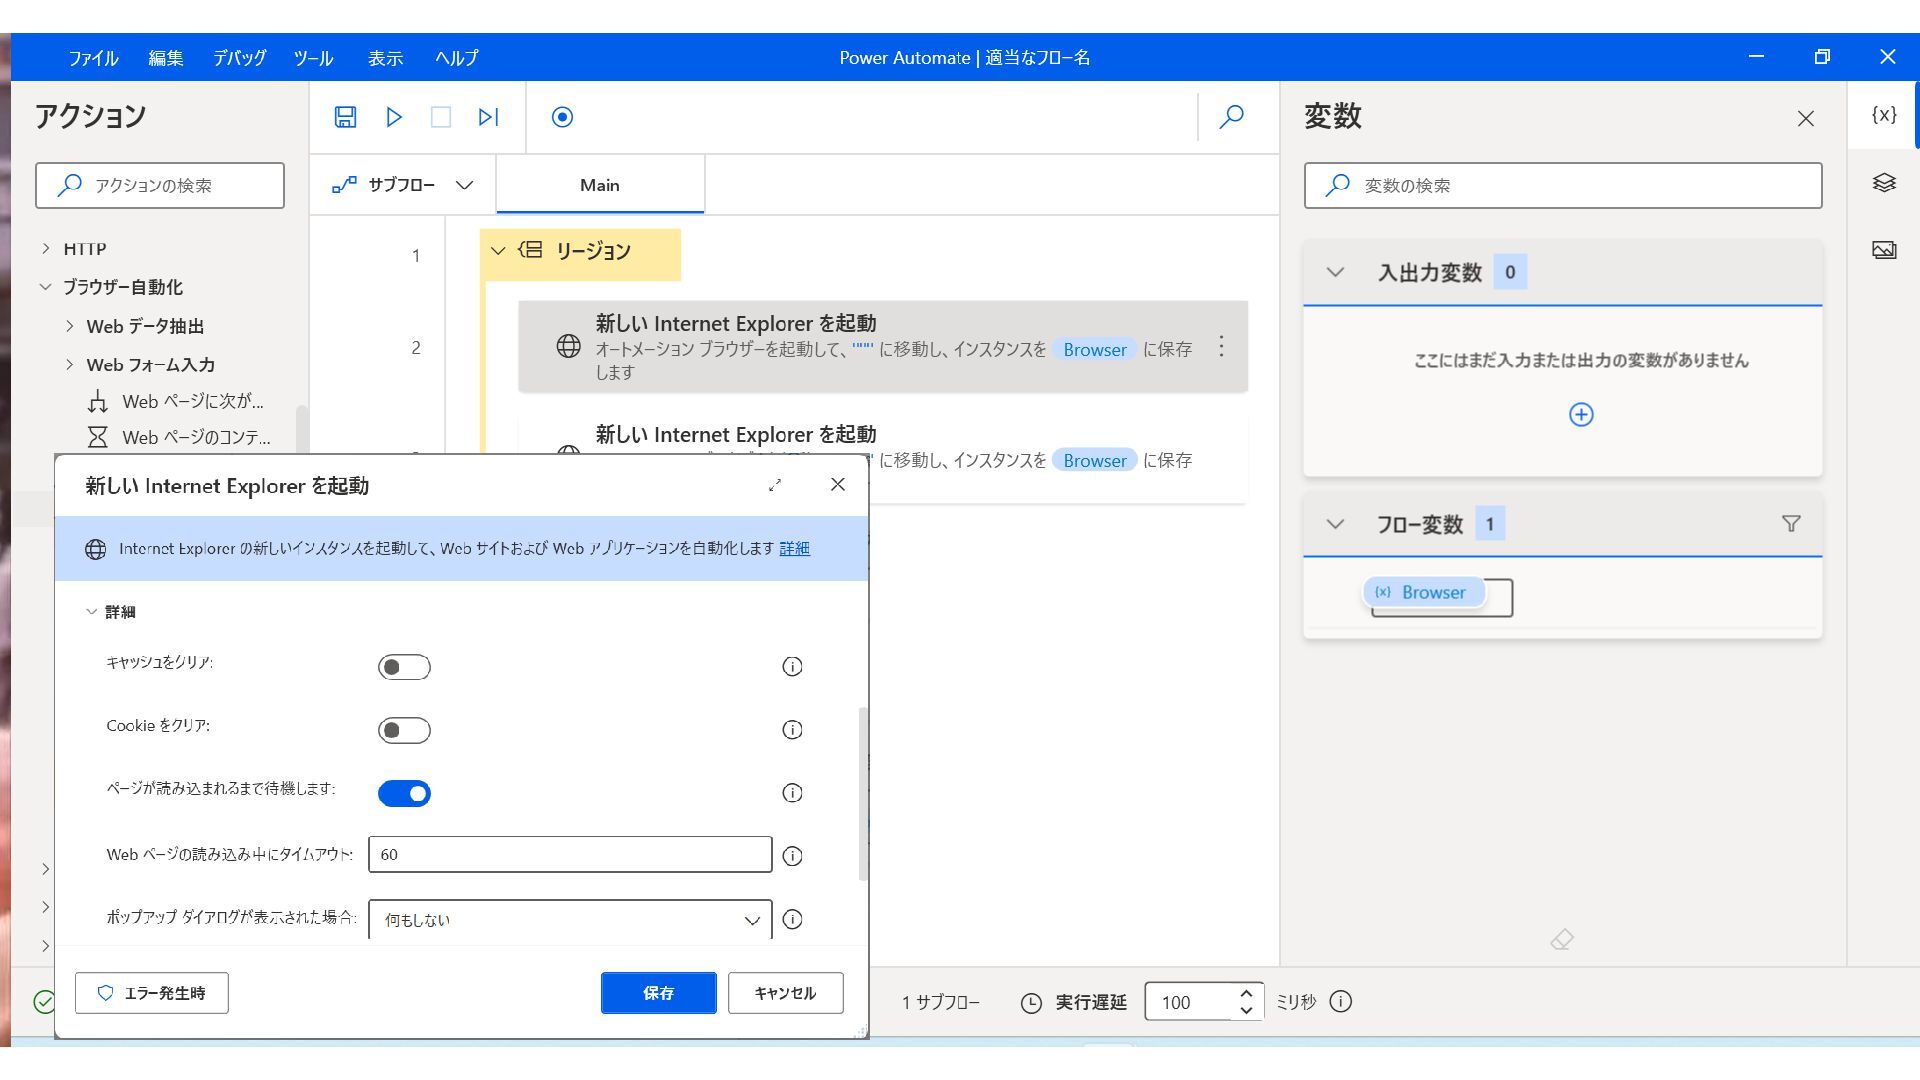Viewport: 1920px width, 1080px height.
Task: Disable the ページが読み込まれるまで待機 toggle
Action: [x=404, y=793]
